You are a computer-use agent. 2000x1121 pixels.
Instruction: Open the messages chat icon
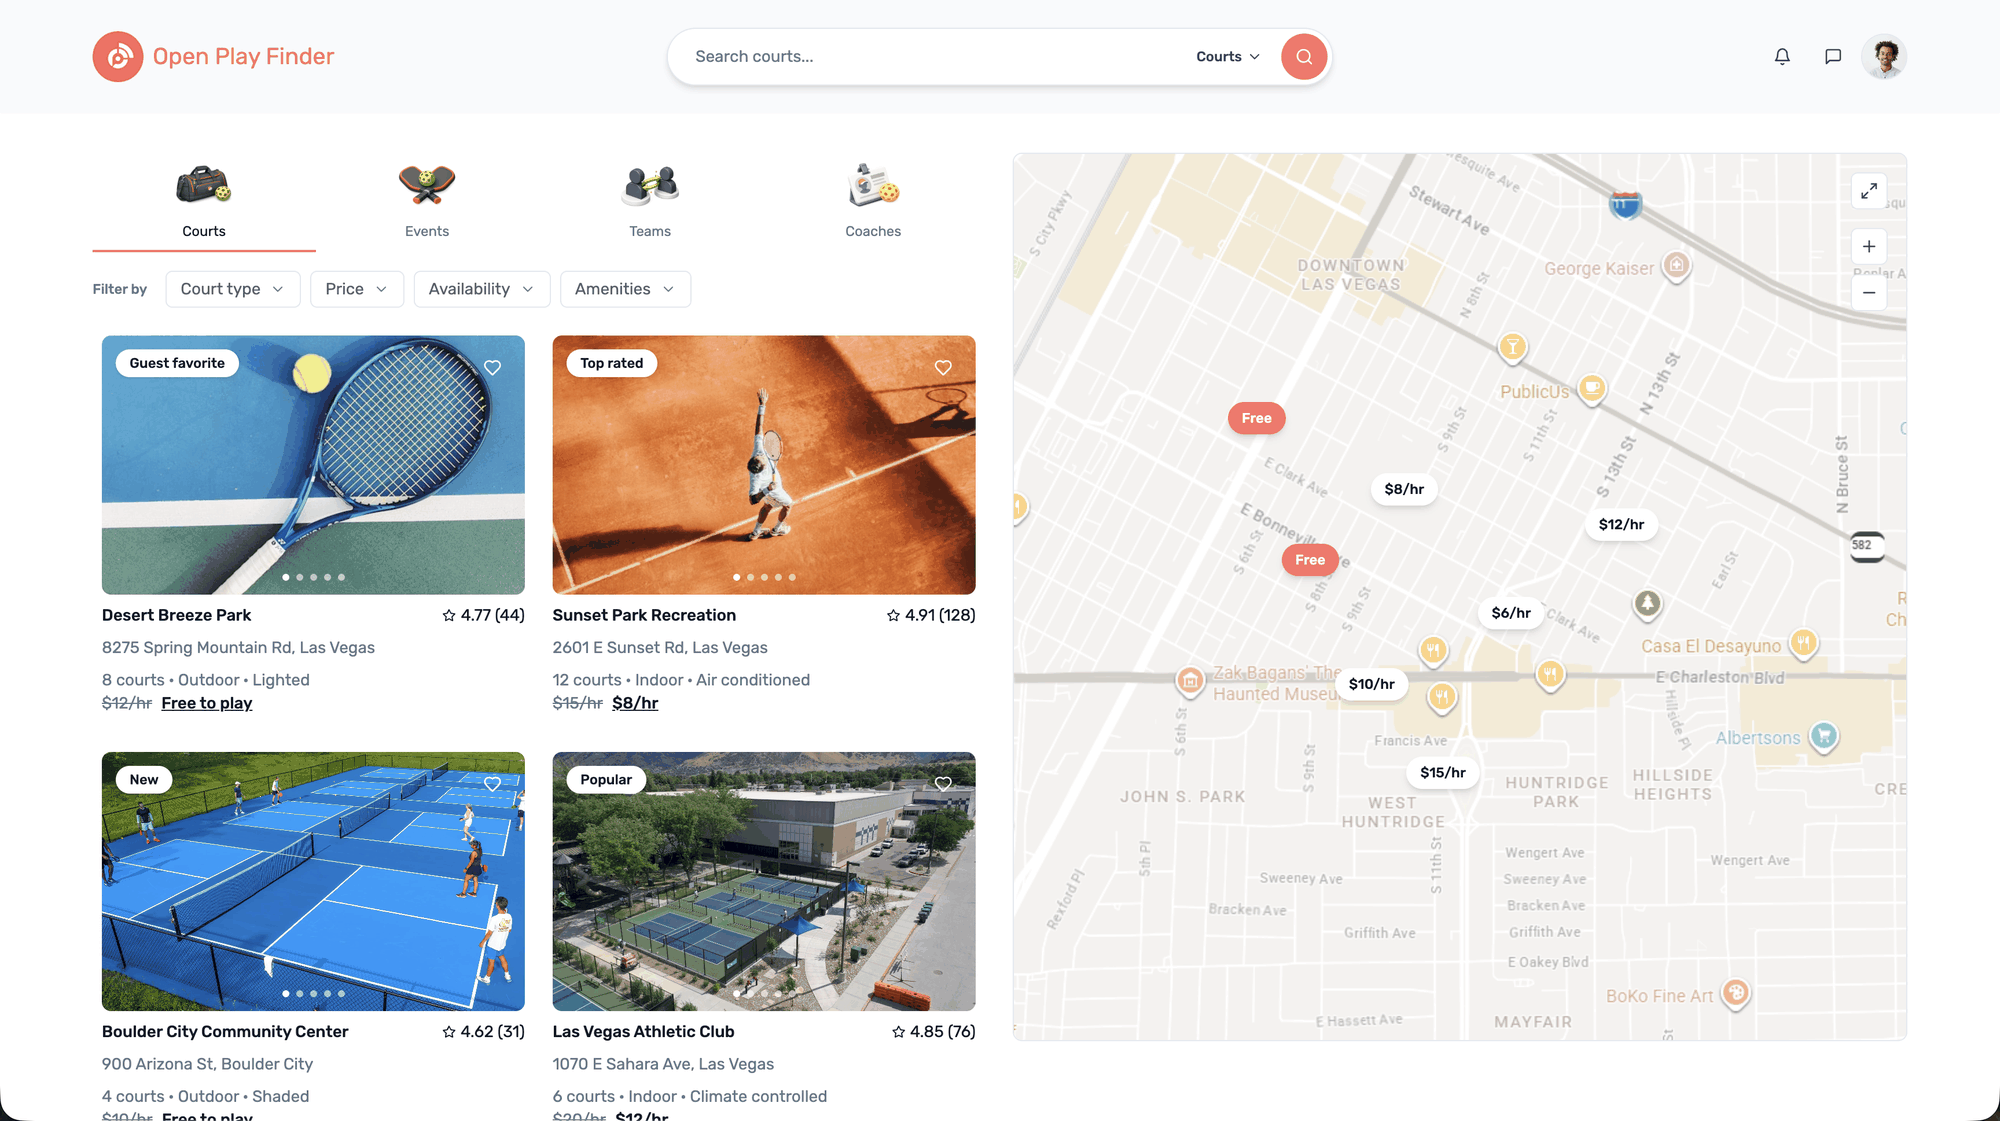1833,56
